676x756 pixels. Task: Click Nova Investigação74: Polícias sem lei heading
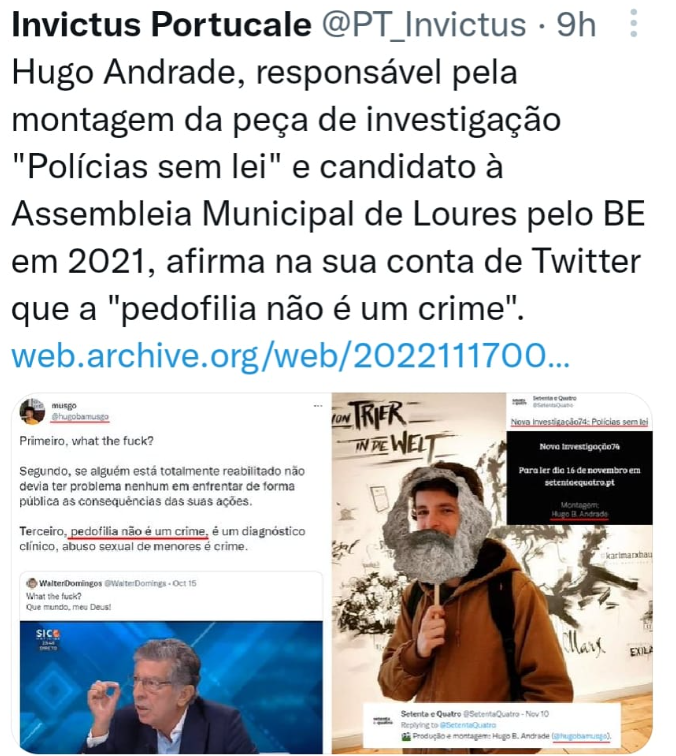579,422
